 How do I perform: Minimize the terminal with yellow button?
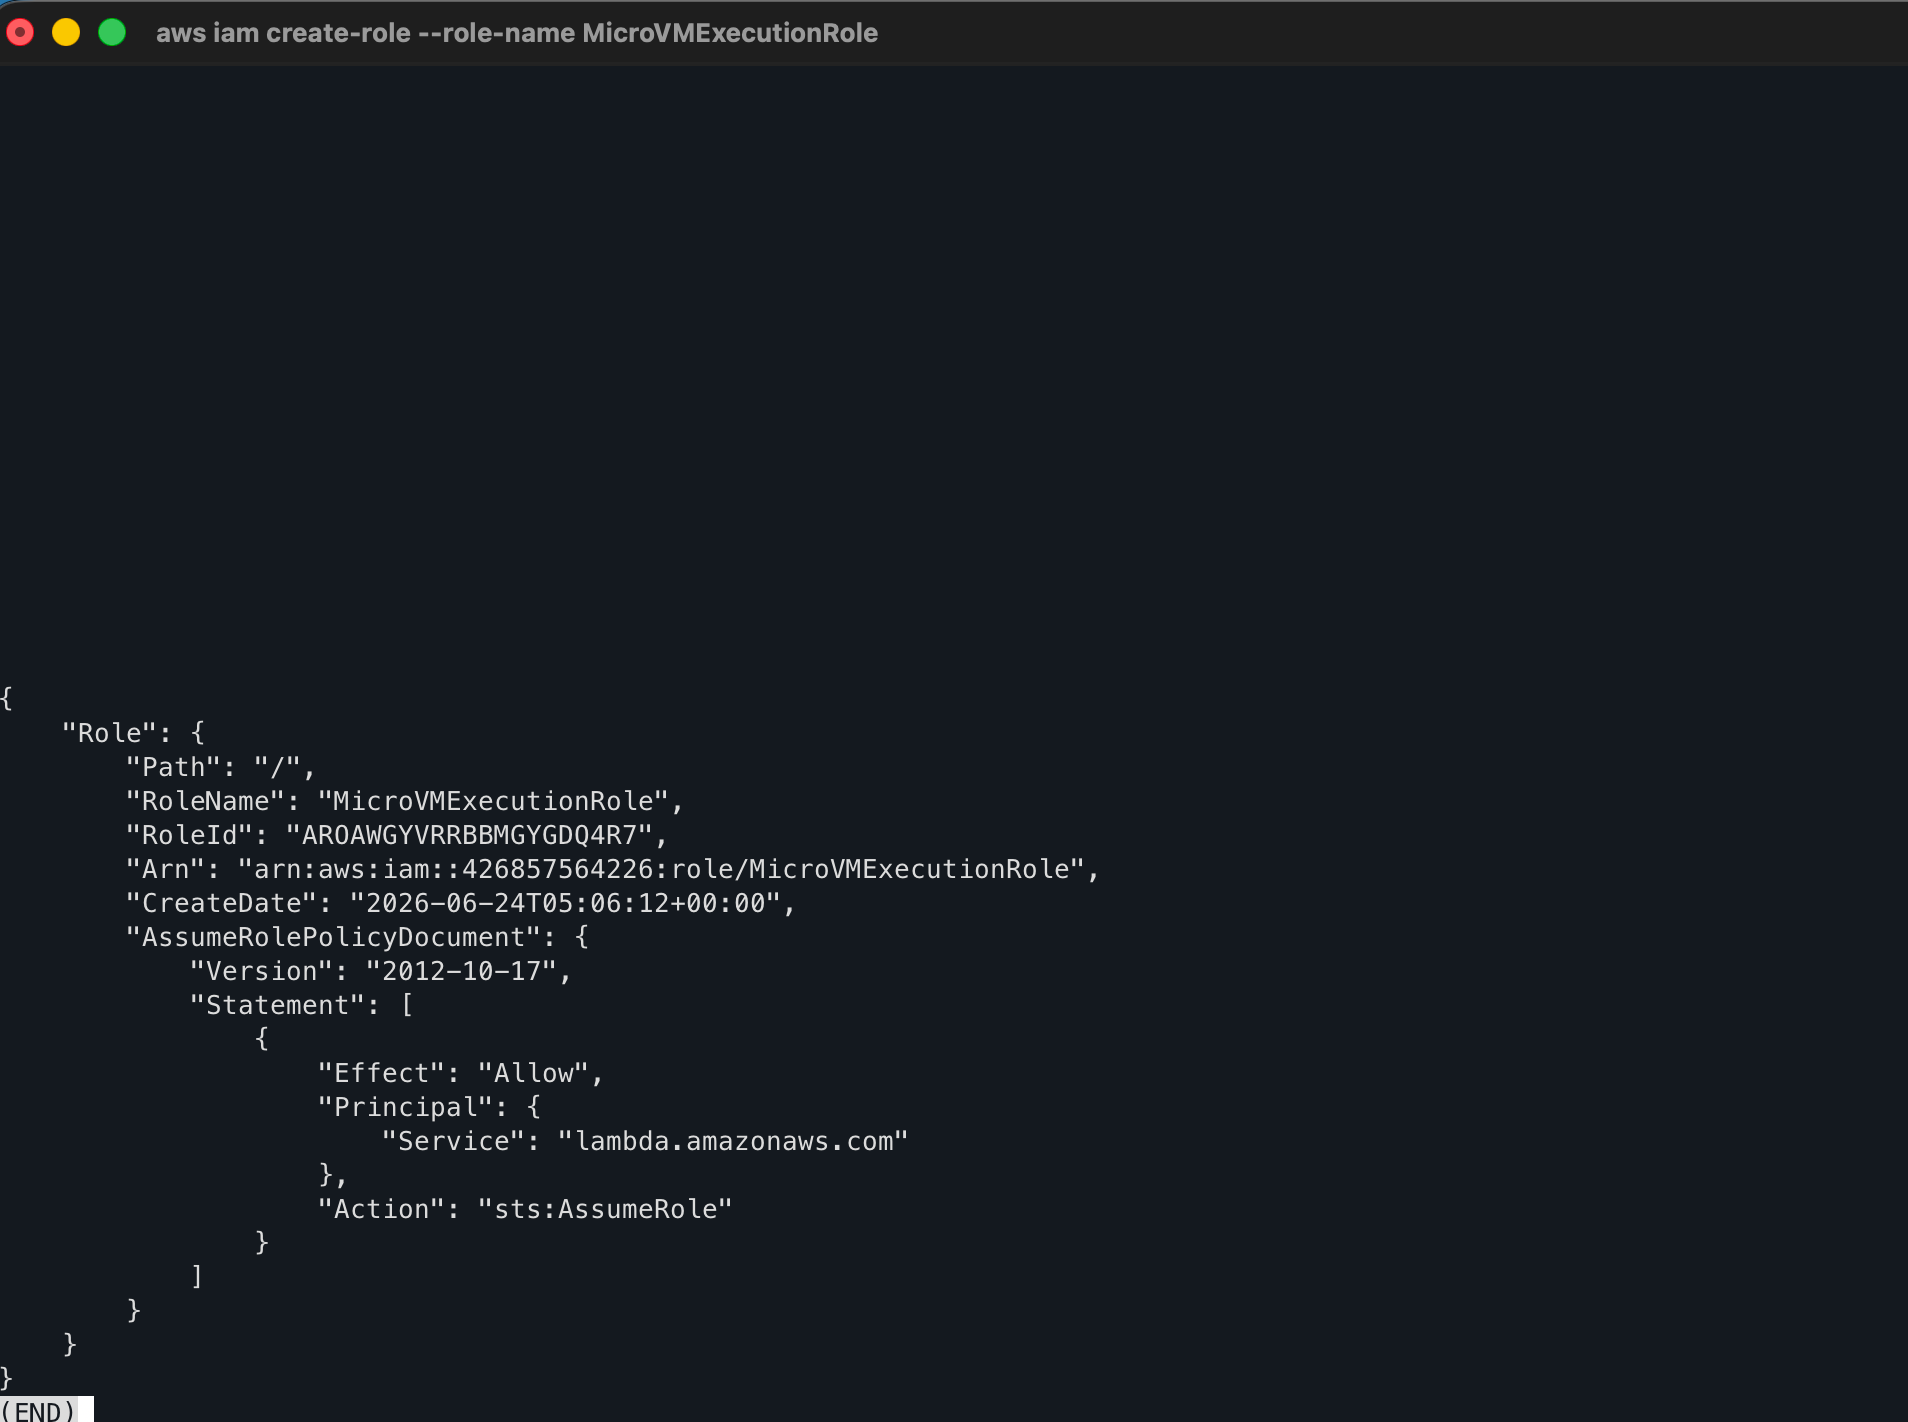click(66, 33)
